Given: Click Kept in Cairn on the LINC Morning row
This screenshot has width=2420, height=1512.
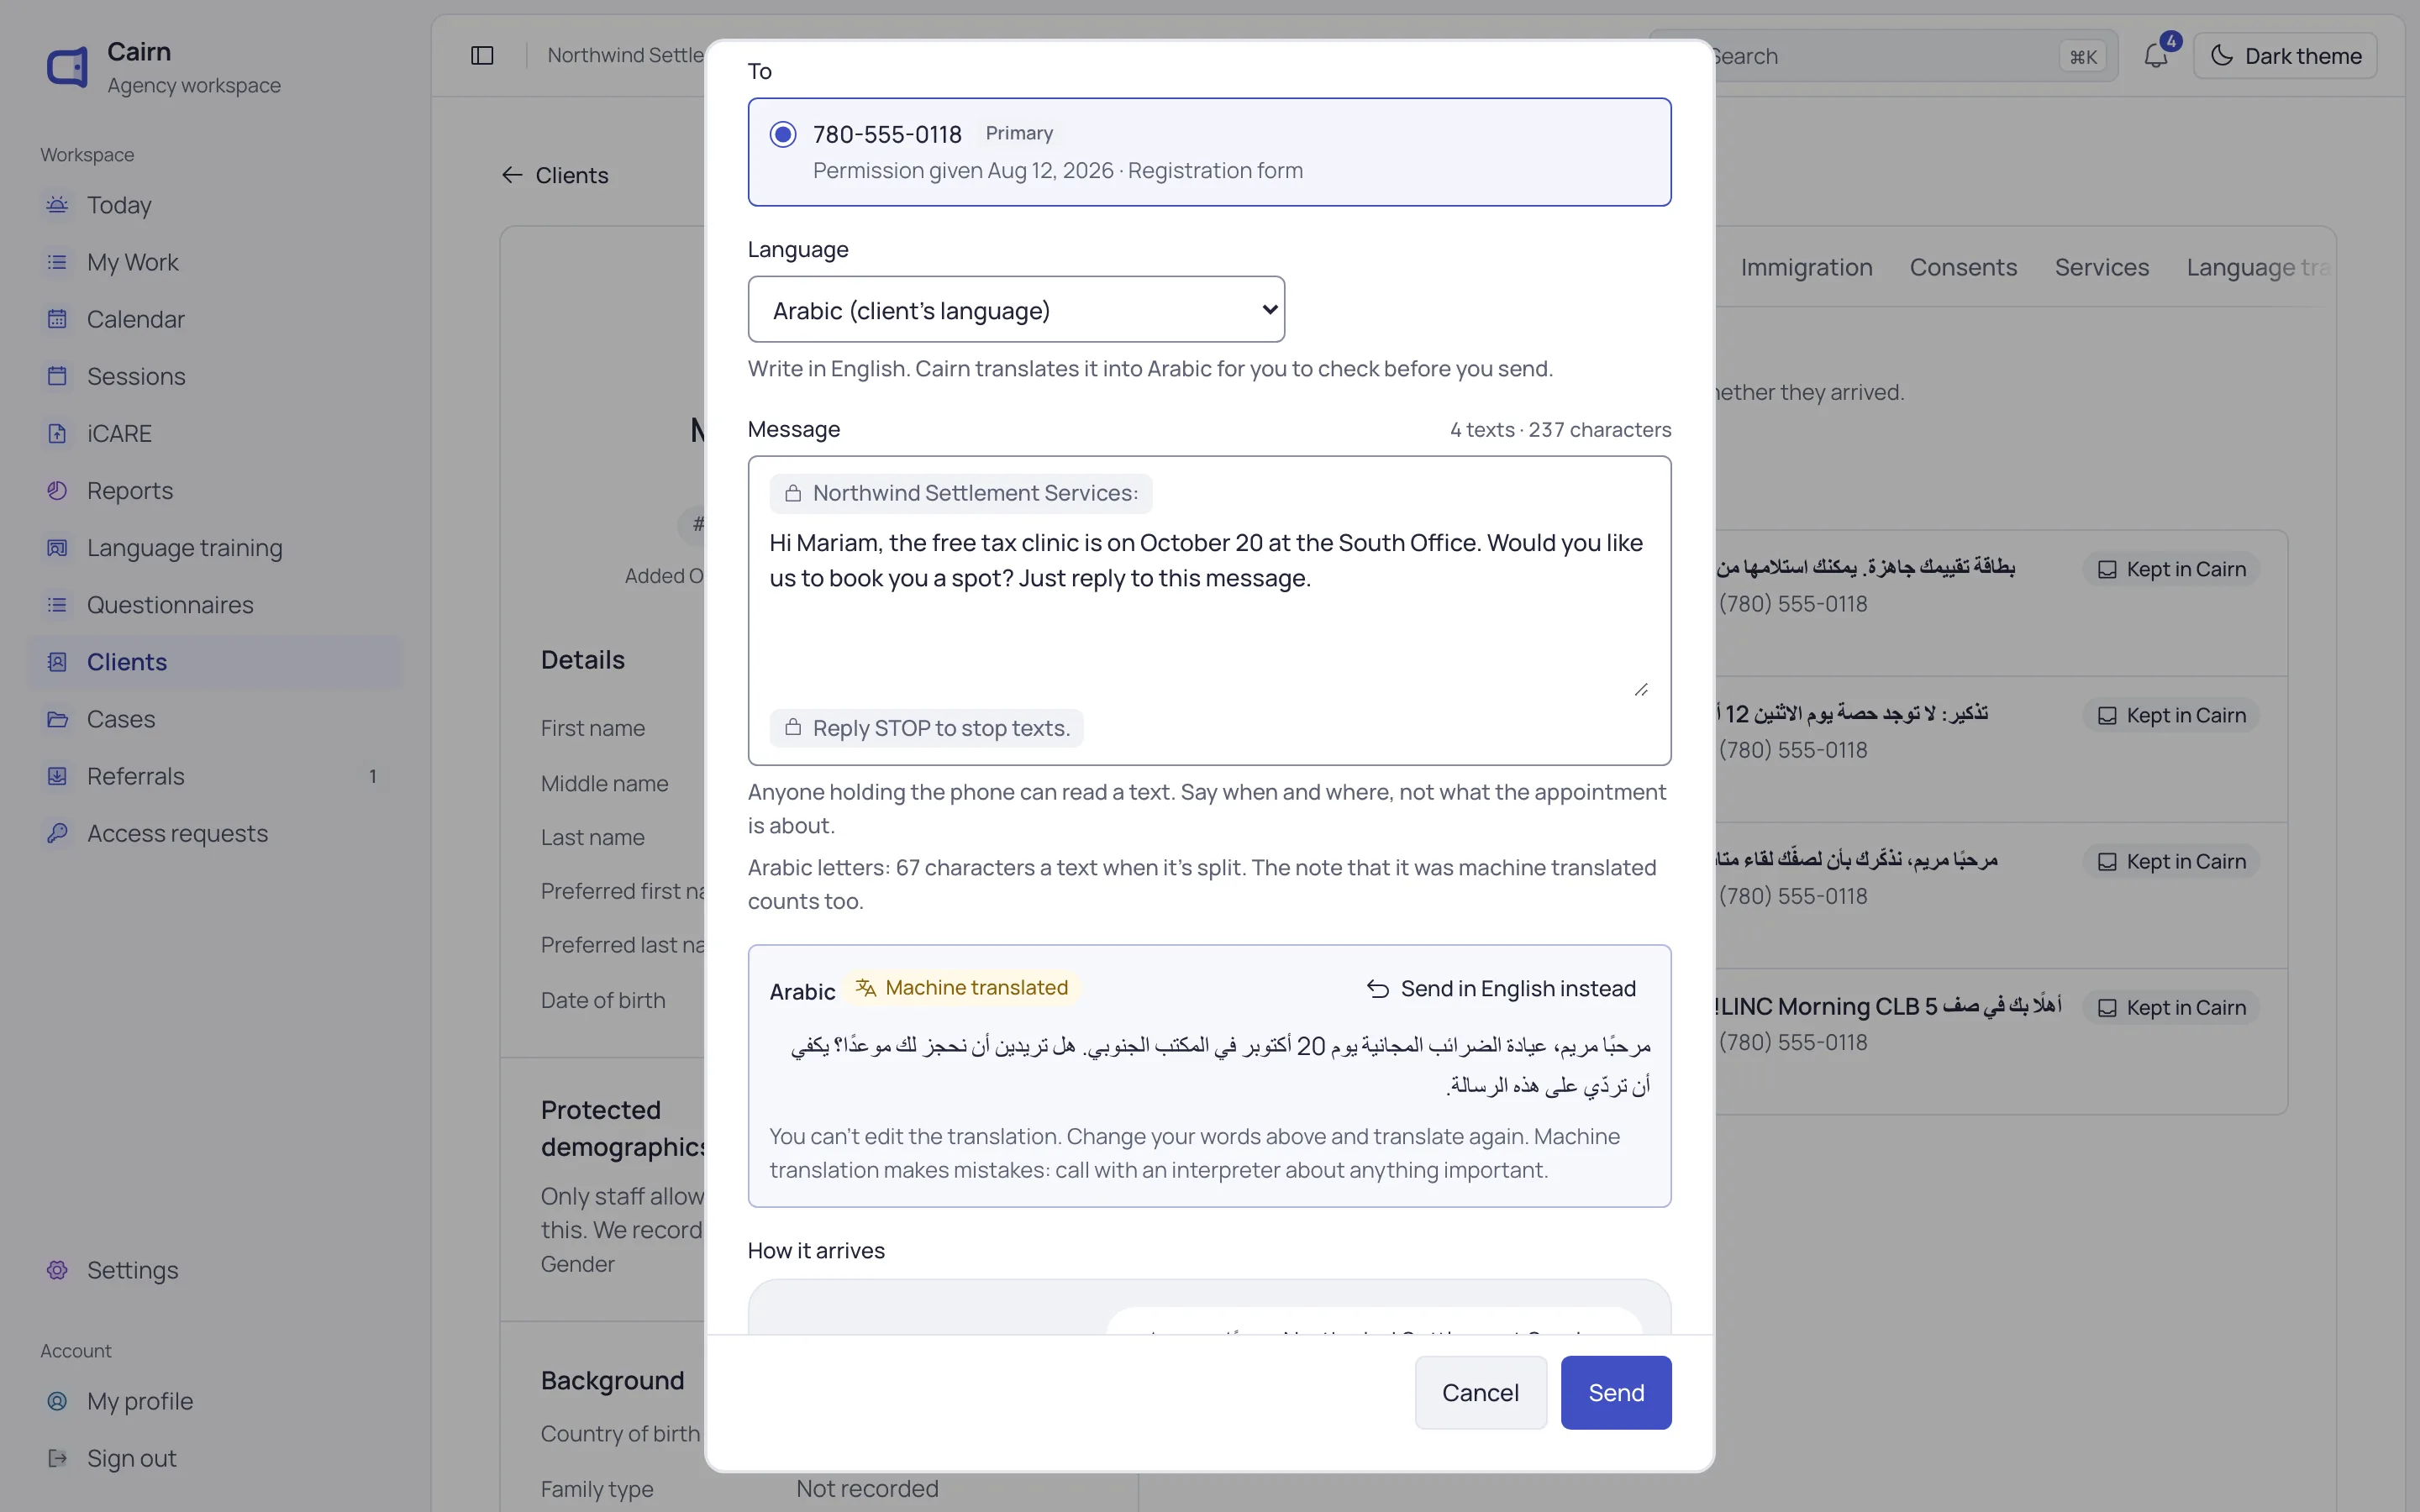Looking at the screenshot, I should coord(2171,1008).
